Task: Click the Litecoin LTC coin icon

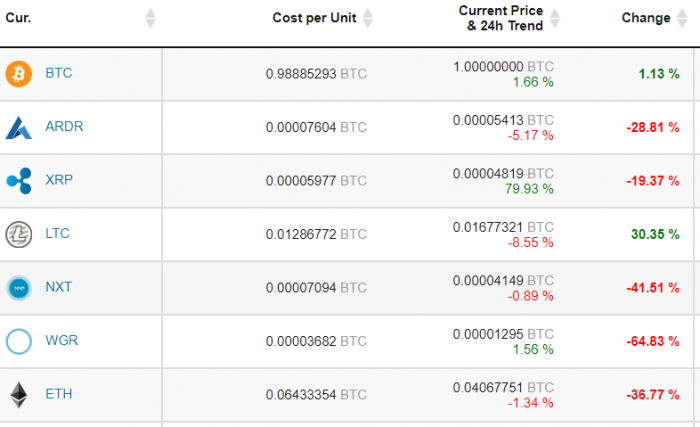Action: click(x=19, y=234)
